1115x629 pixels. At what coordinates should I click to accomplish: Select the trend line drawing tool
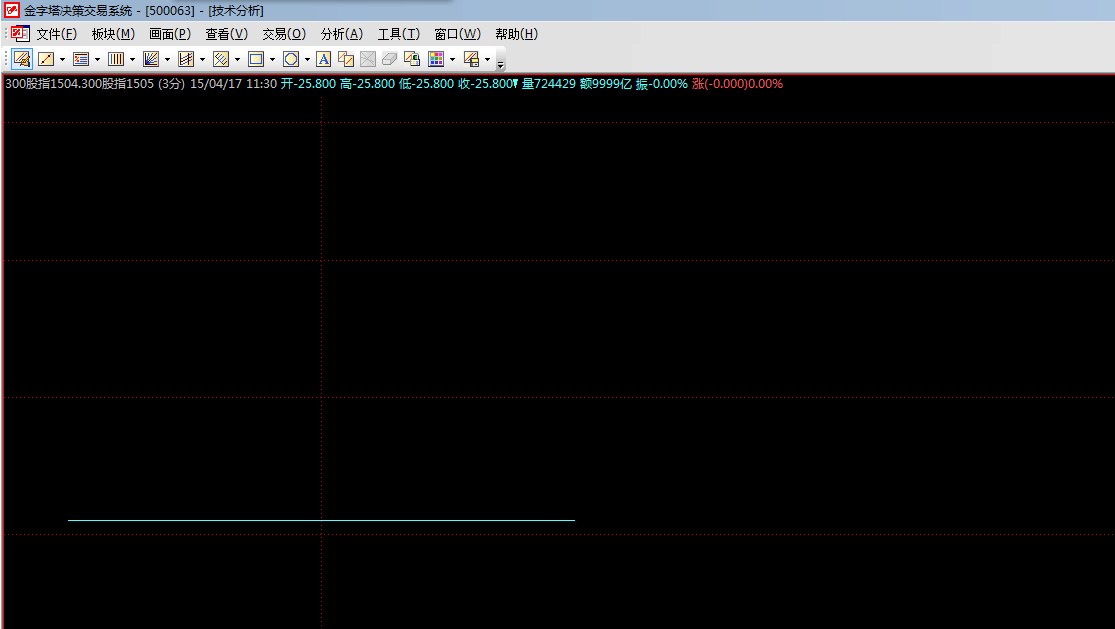(x=46, y=59)
